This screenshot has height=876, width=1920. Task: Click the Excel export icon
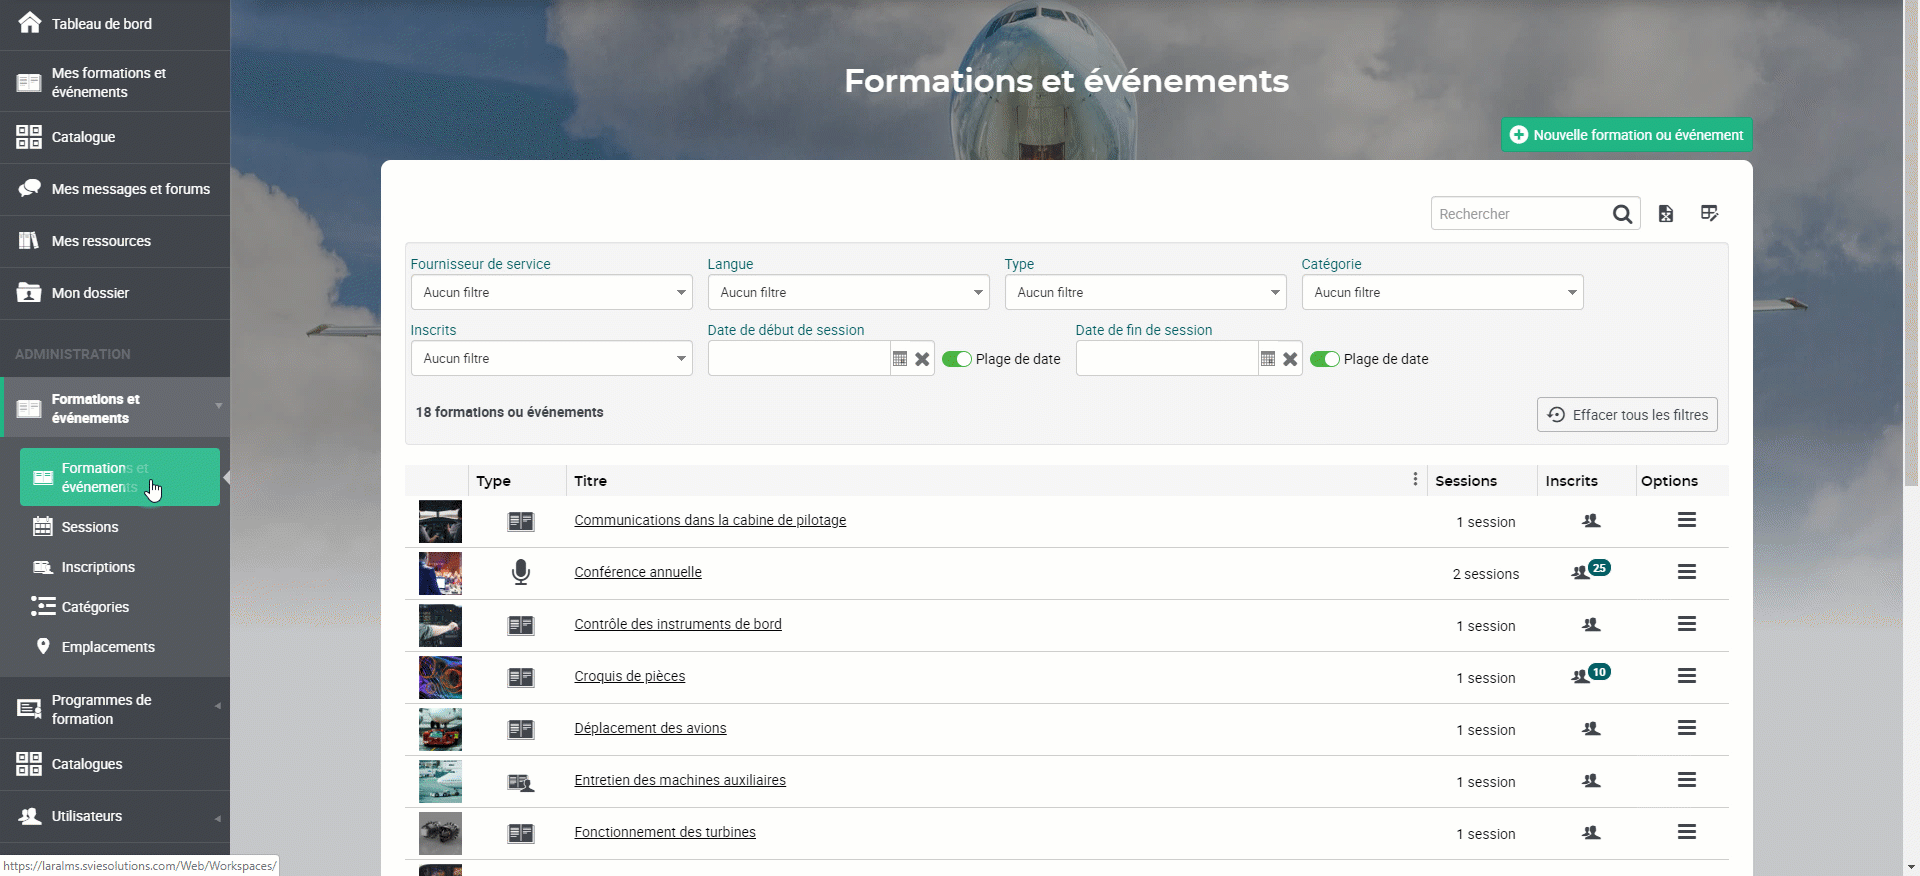(1666, 214)
